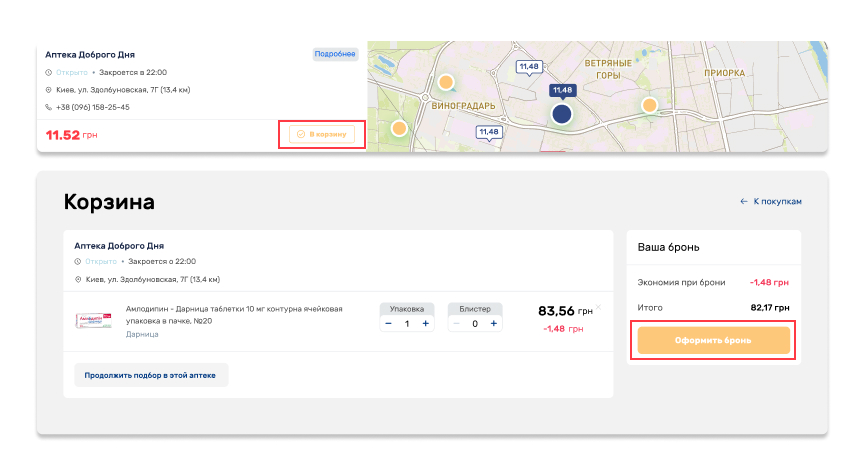
Task: Open the Подробнее details badge
Action: [335, 54]
